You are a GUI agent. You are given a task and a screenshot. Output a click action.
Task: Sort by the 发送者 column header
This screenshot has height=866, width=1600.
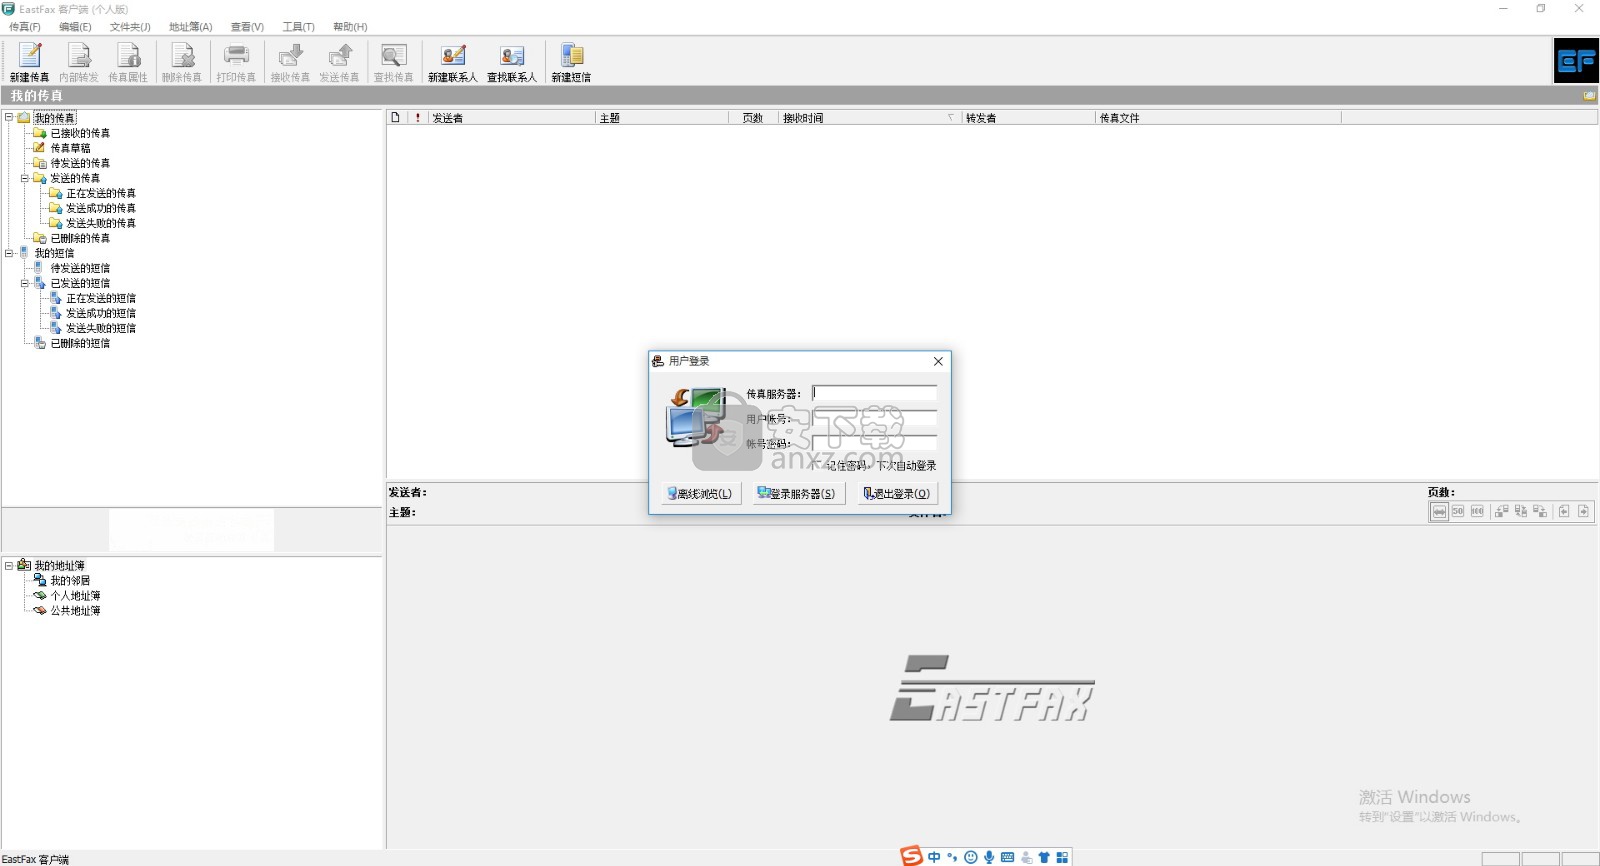(511, 118)
